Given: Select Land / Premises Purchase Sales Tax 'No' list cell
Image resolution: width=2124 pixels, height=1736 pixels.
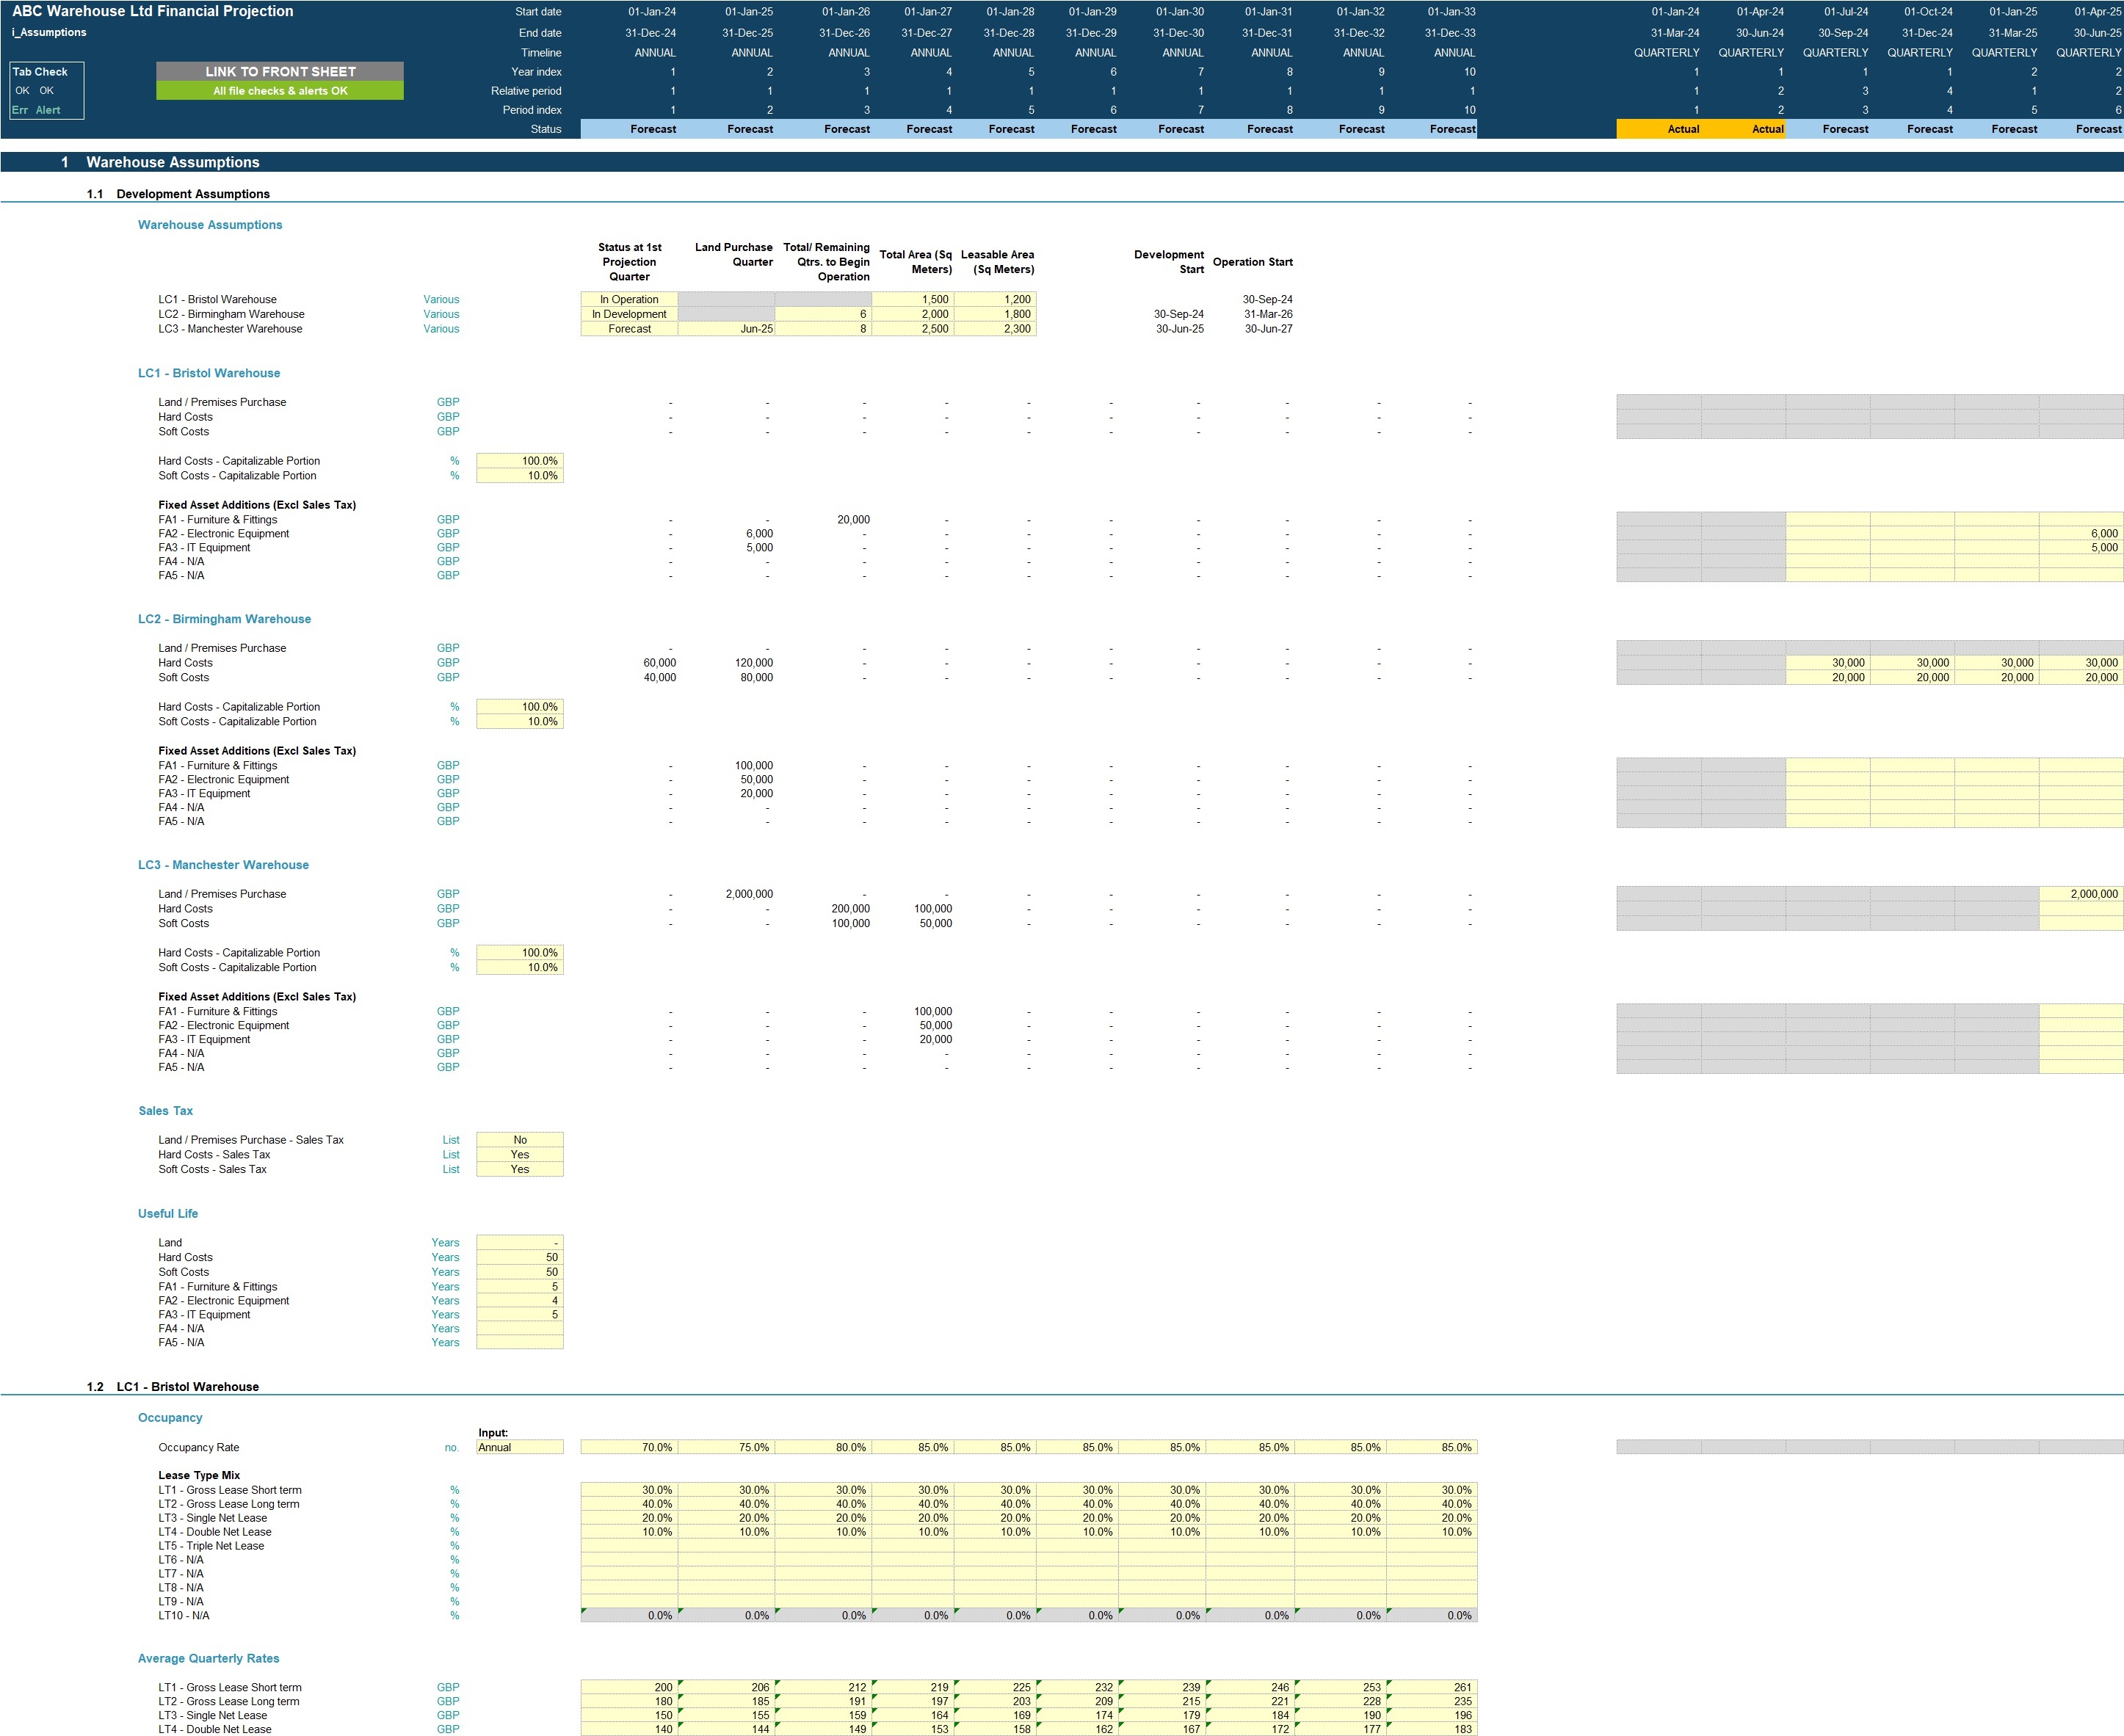Looking at the screenshot, I should pos(520,1140).
